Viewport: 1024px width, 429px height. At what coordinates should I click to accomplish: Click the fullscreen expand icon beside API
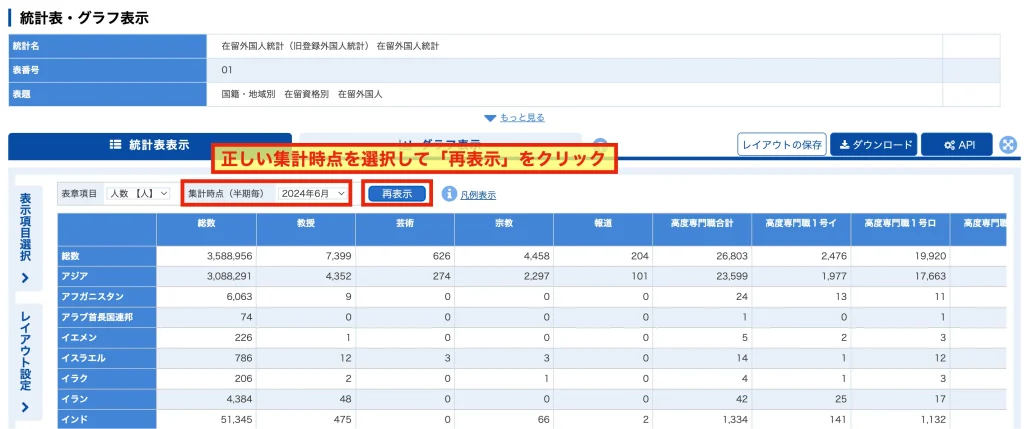(x=1008, y=145)
